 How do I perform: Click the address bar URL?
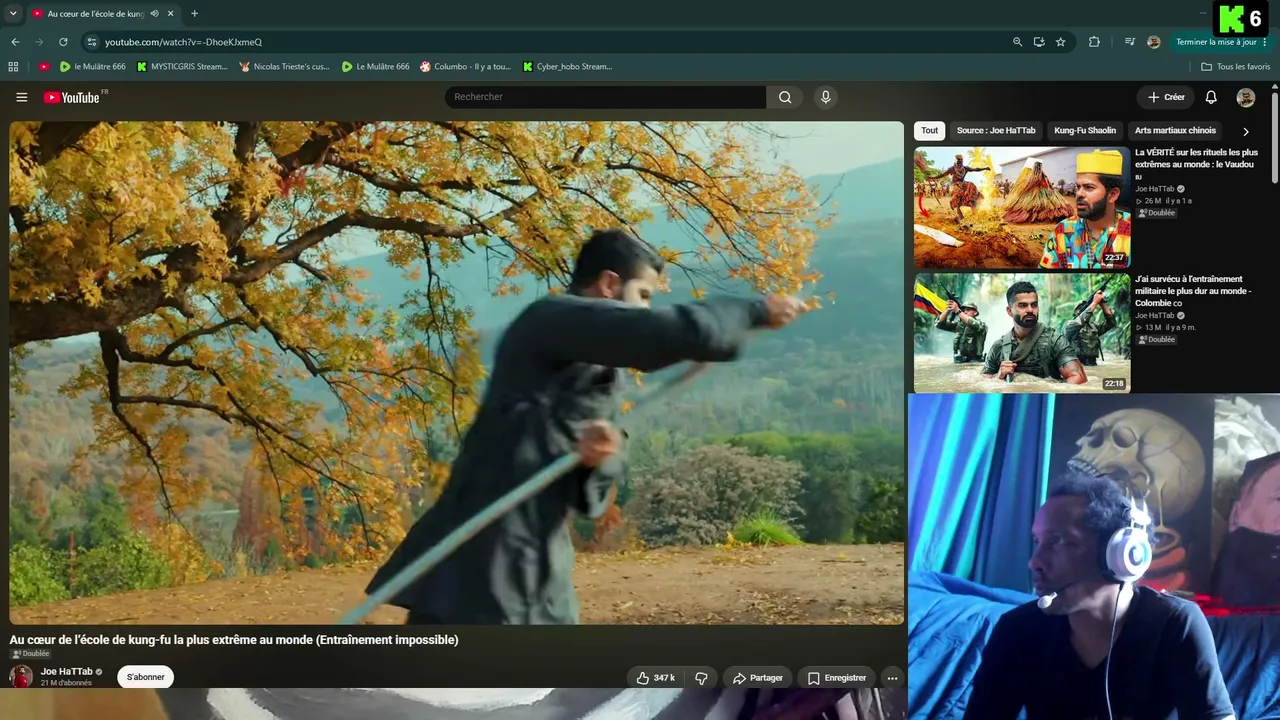click(x=183, y=42)
